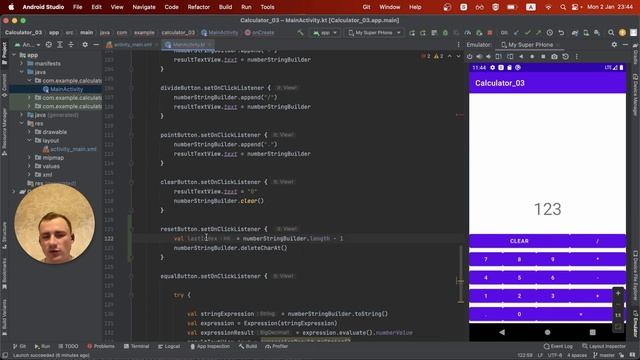Open the Refactor menu
Viewport: 640px width, 360px height.
click(x=198, y=7)
